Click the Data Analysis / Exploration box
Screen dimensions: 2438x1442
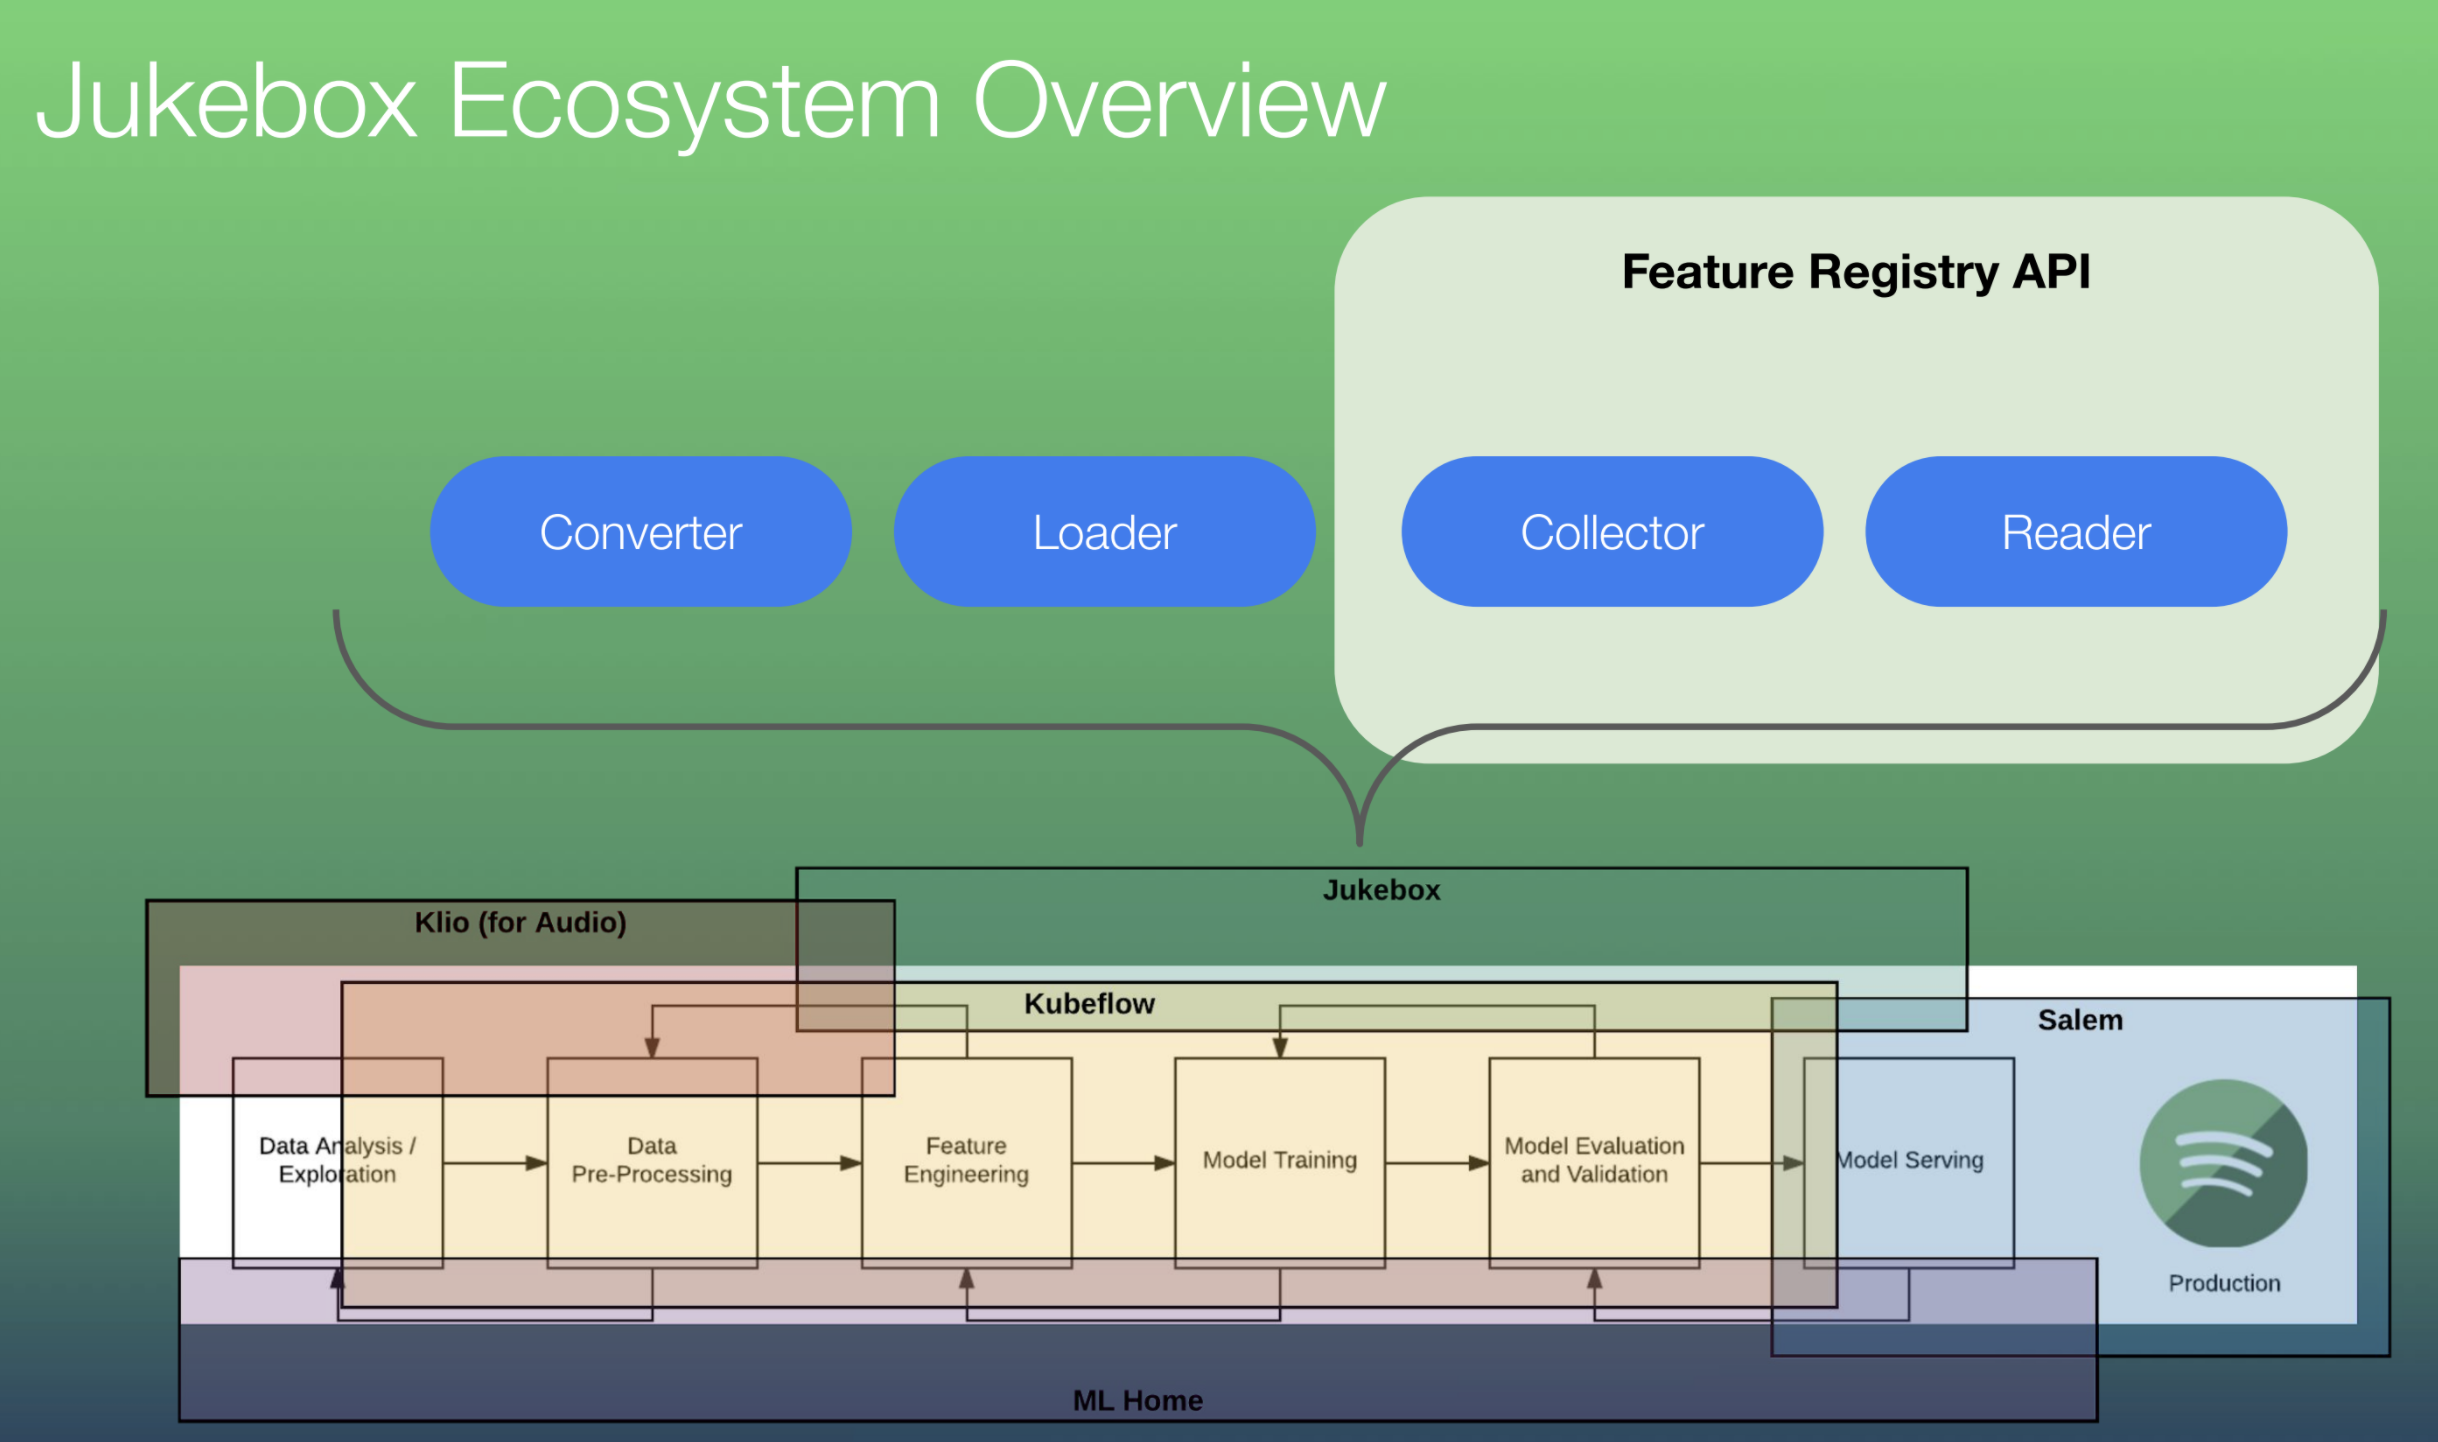[x=337, y=1160]
